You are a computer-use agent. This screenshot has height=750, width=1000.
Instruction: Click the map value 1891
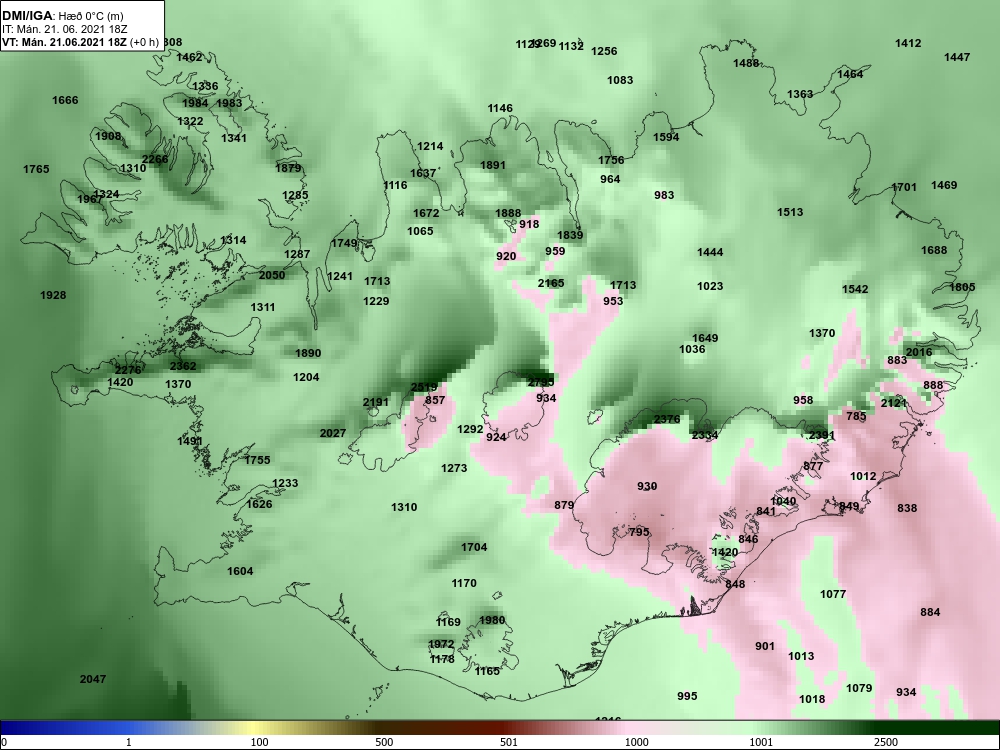point(493,165)
